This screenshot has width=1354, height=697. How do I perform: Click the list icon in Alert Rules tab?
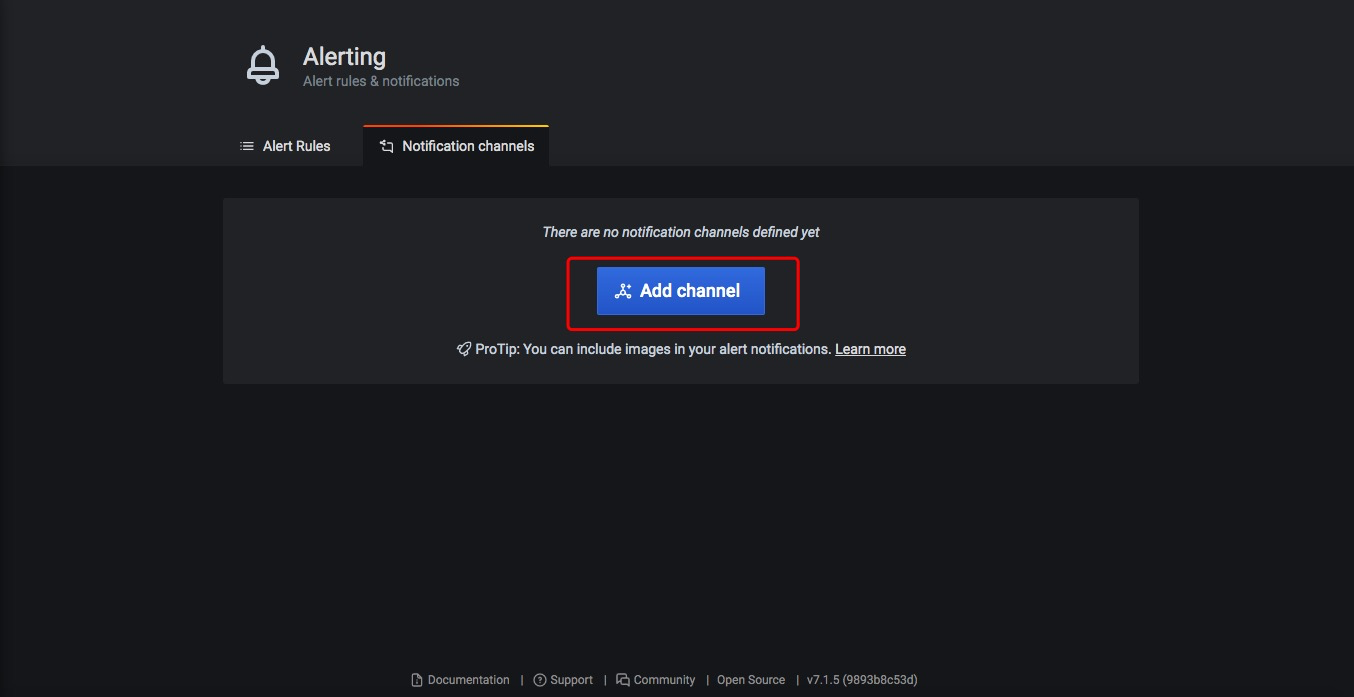[x=247, y=146]
